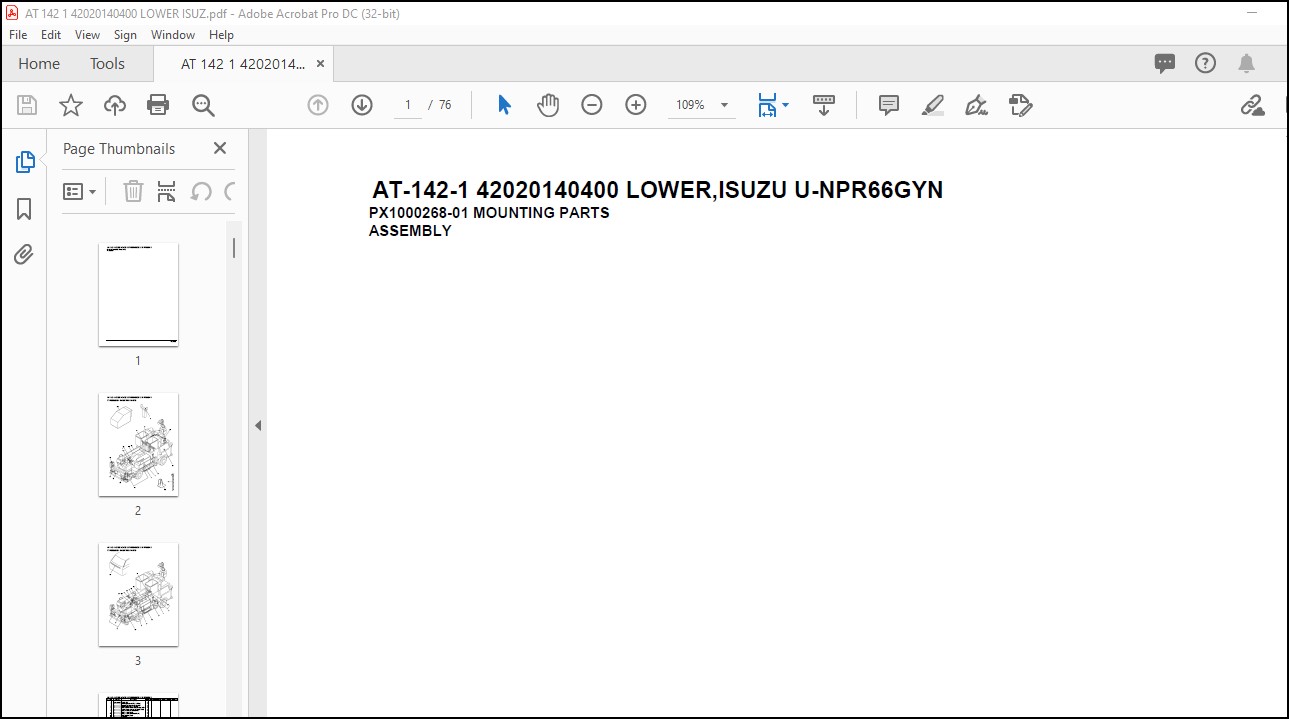Image resolution: width=1289 pixels, height=719 pixels.
Task: Click the PX1000268-01 MOUNTING PARTS text
Action: point(489,213)
